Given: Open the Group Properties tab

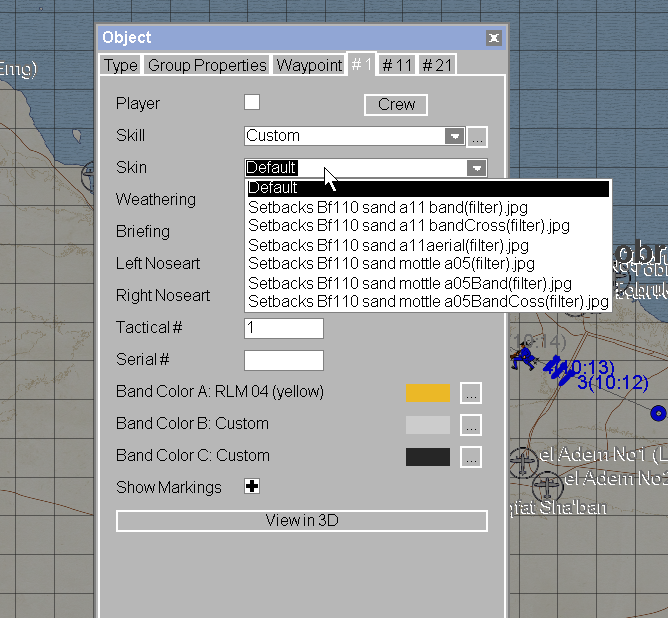Looking at the screenshot, I should (207, 65).
